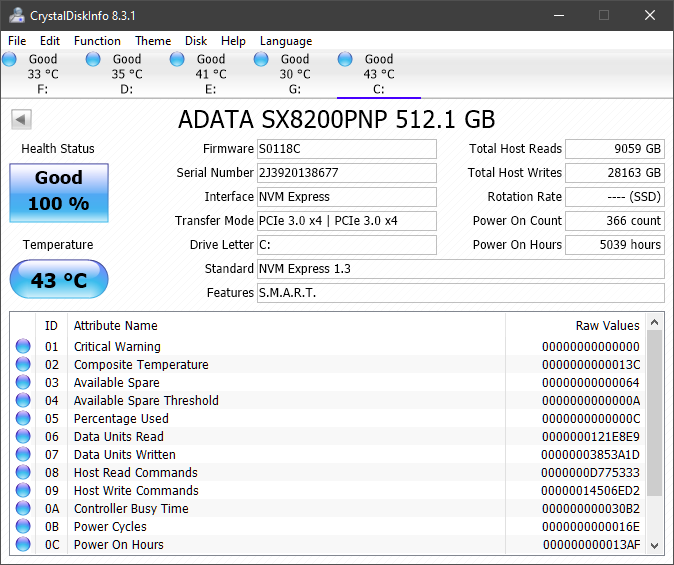The height and width of the screenshot is (565, 674).
Task: Open the File menu
Action: pos(17,41)
